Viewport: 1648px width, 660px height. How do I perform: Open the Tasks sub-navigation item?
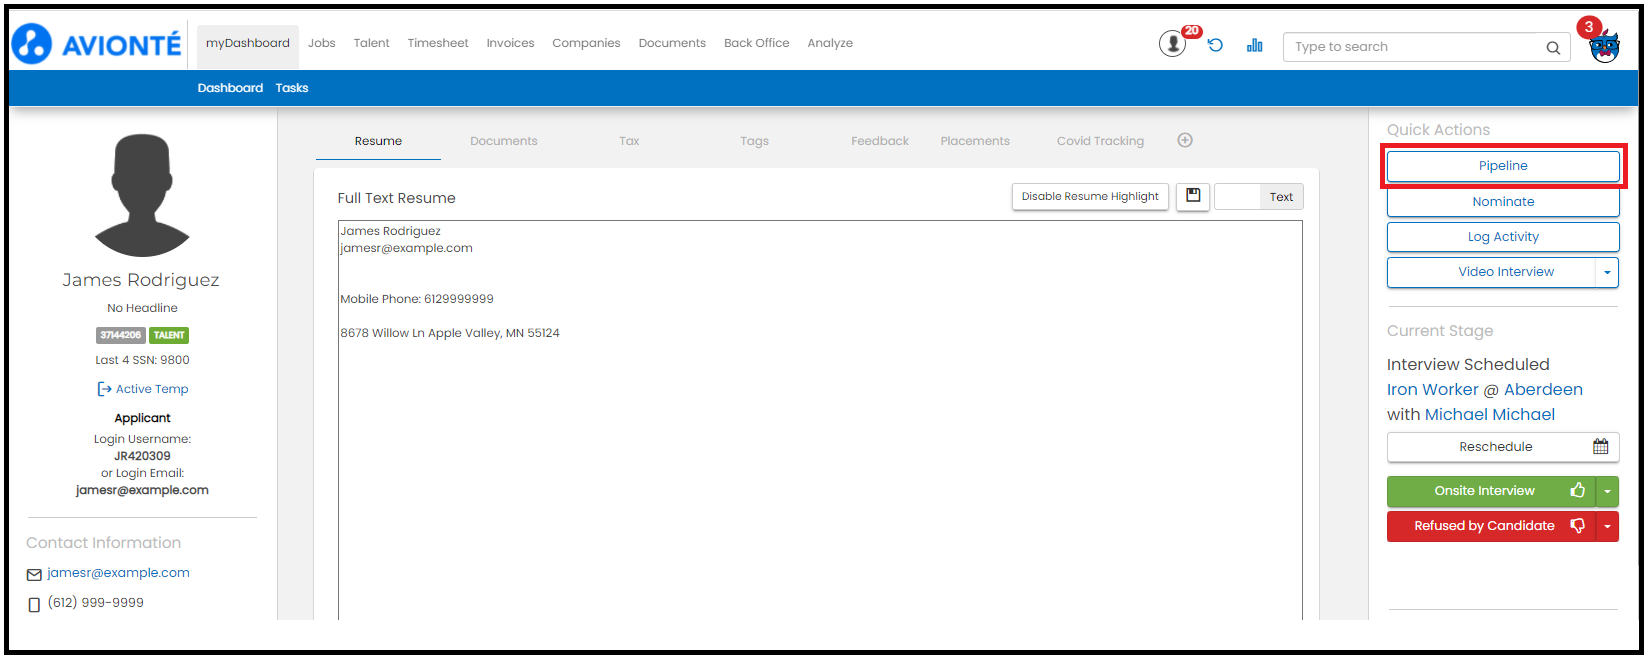click(x=292, y=88)
